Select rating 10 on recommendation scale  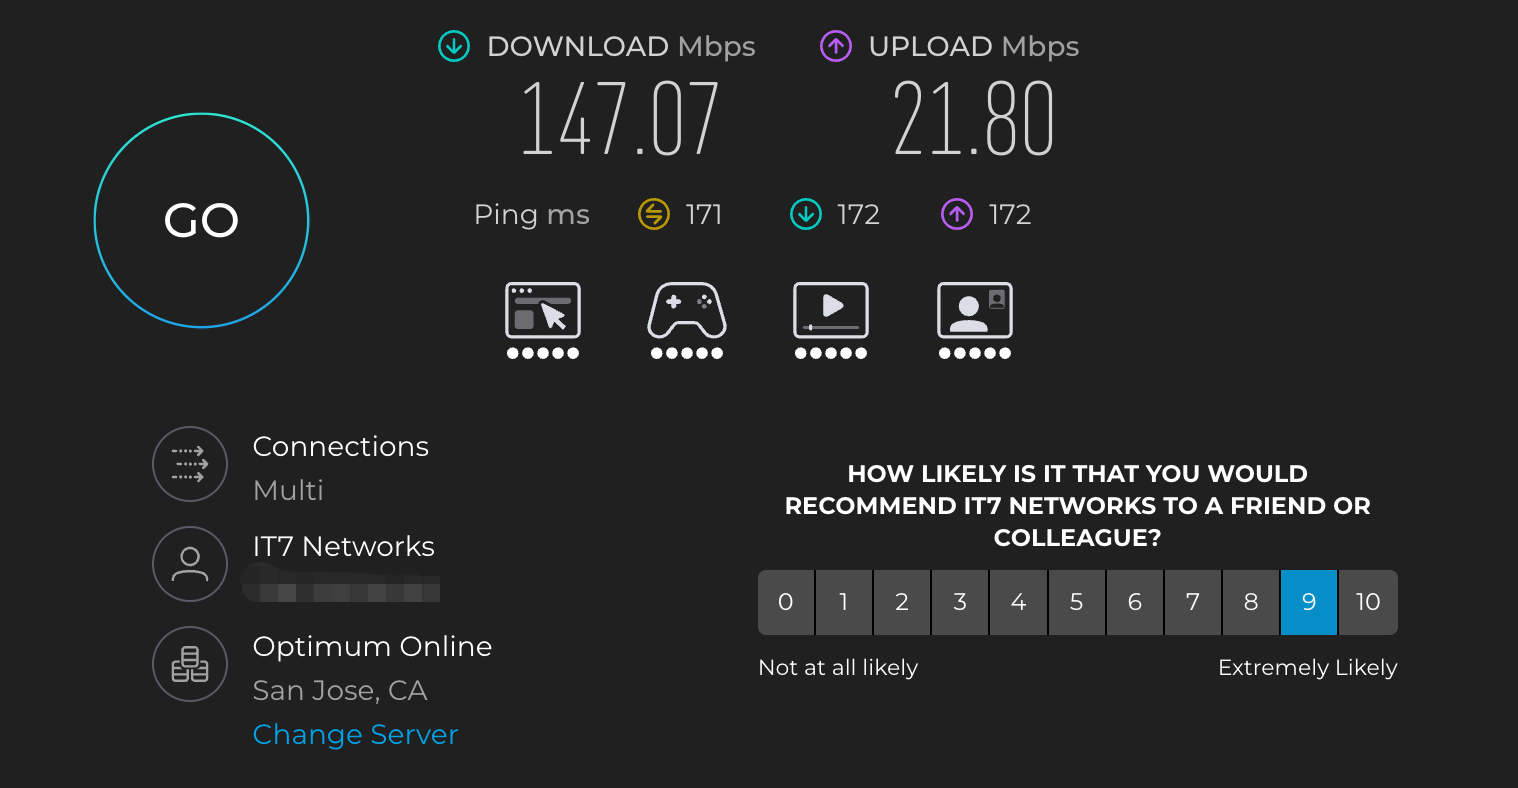point(1368,602)
